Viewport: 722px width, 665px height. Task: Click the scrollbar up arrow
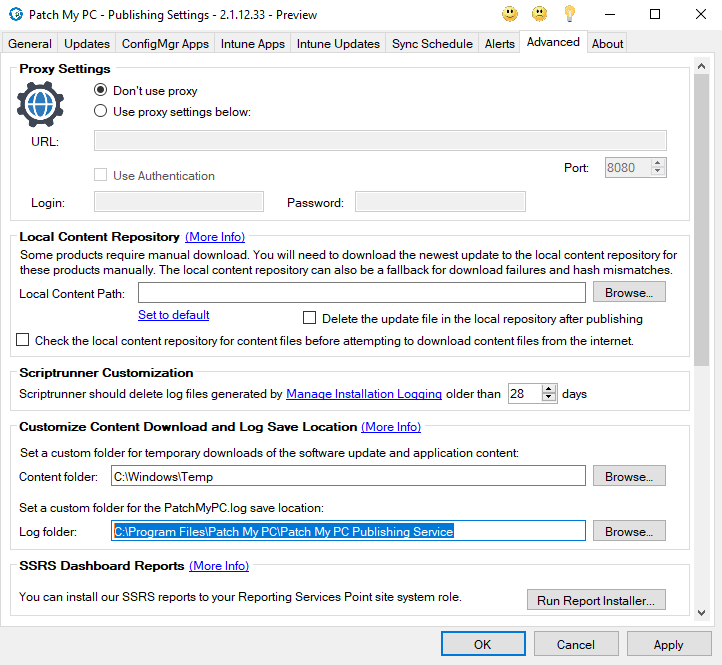701,66
